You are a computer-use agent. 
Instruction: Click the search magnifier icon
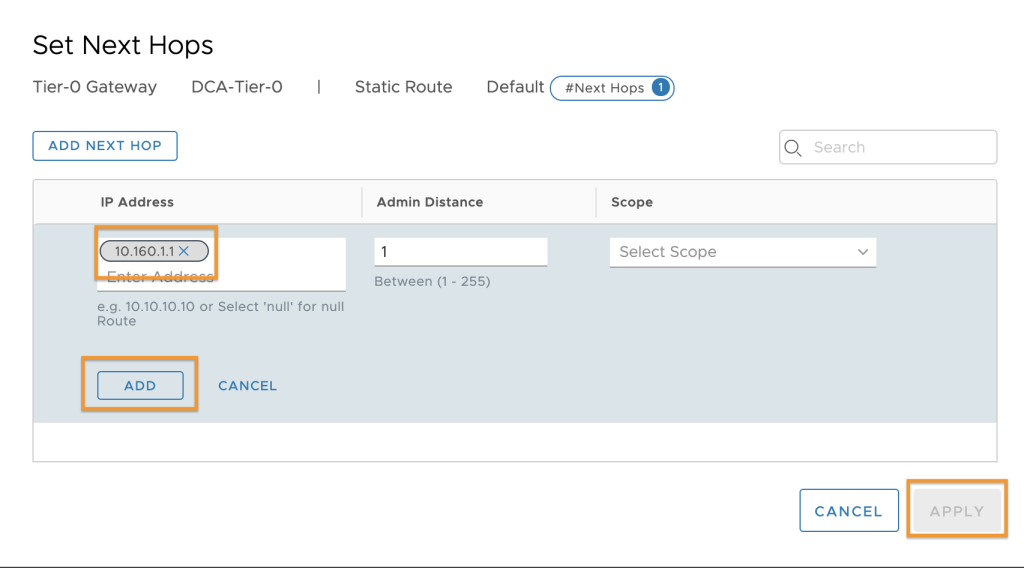point(793,148)
